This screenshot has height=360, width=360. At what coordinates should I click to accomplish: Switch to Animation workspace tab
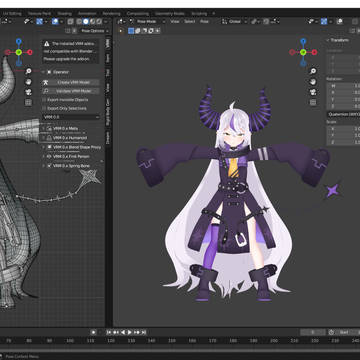(87, 14)
